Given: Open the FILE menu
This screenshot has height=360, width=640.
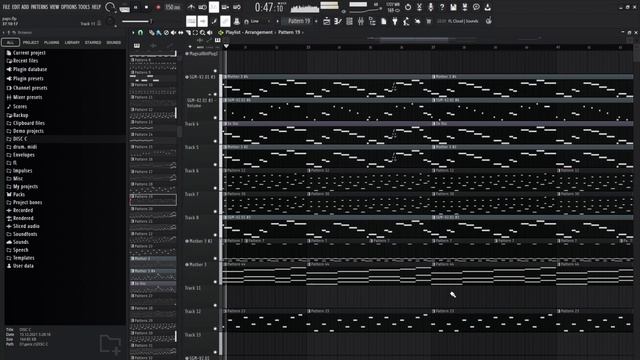Looking at the screenshot, I should [x=6, y=7].
